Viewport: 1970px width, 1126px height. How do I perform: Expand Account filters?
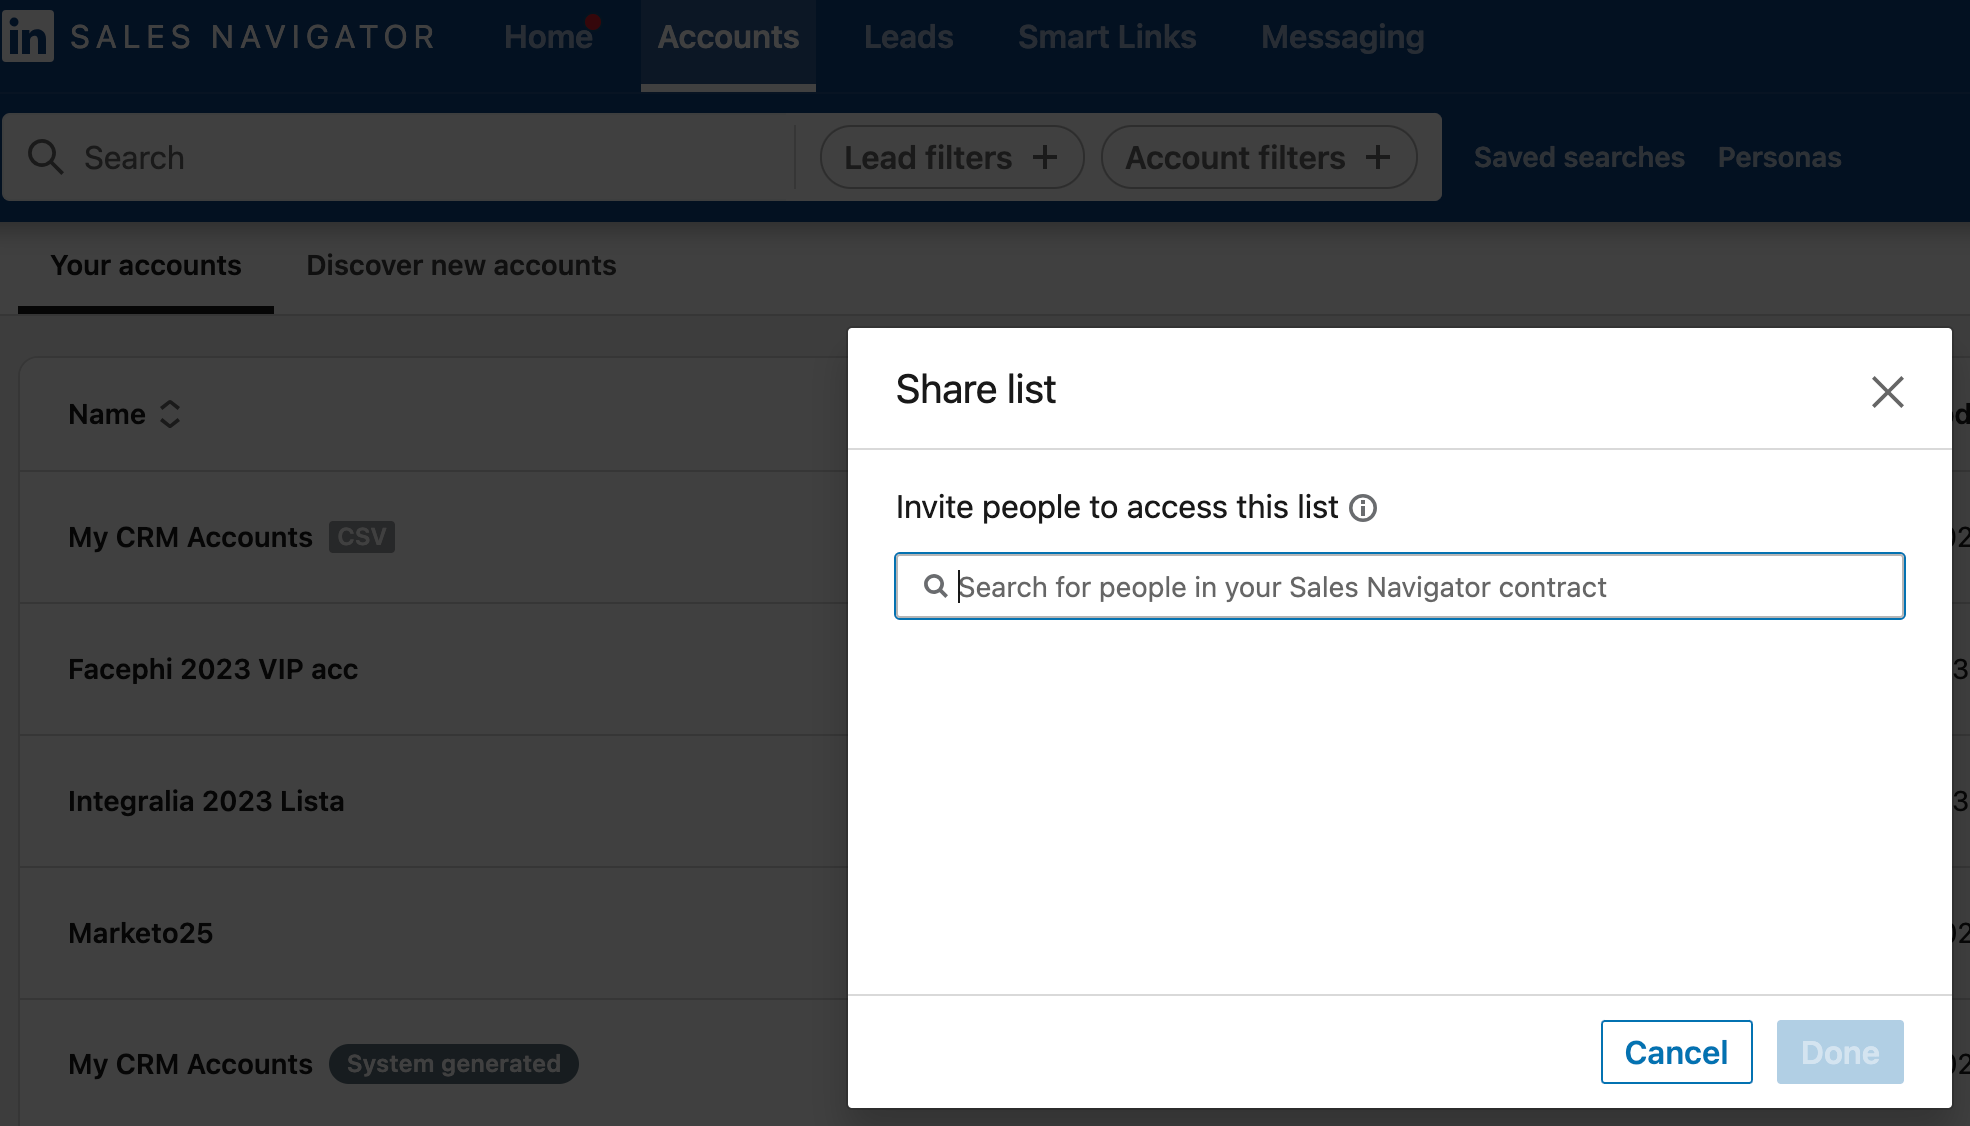[1258, 157]
